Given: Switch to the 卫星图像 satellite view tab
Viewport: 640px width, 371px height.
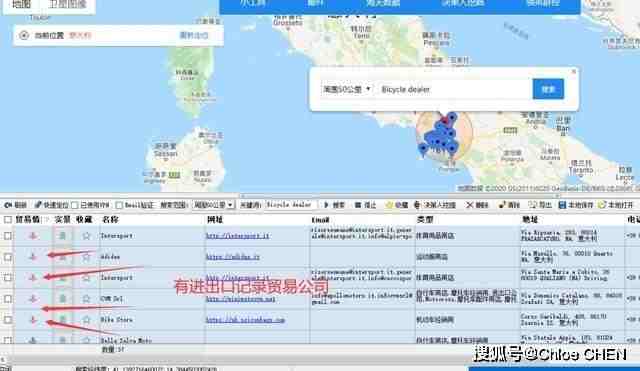Looking at the screenshot, I should click(x=68, y=5).
